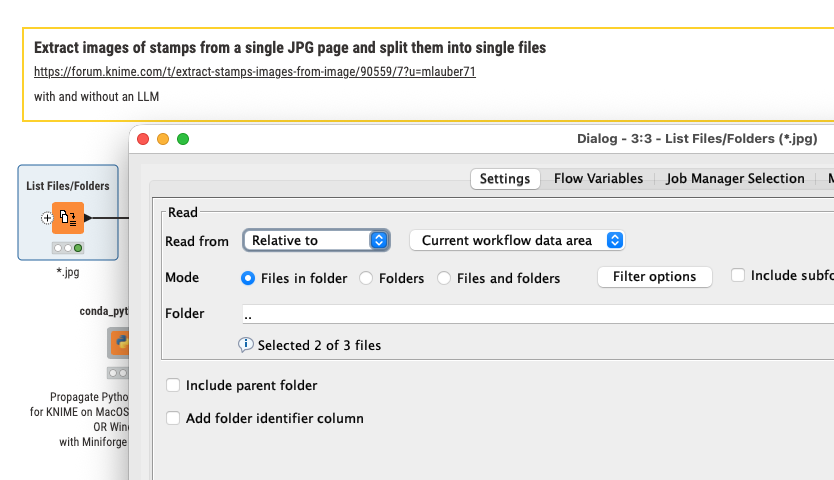Image resolution: width=834 pixels, height=480 pixels.
Task: Click the traffic-light status indicator under List Files/Folders
Action: click(68, 248)
